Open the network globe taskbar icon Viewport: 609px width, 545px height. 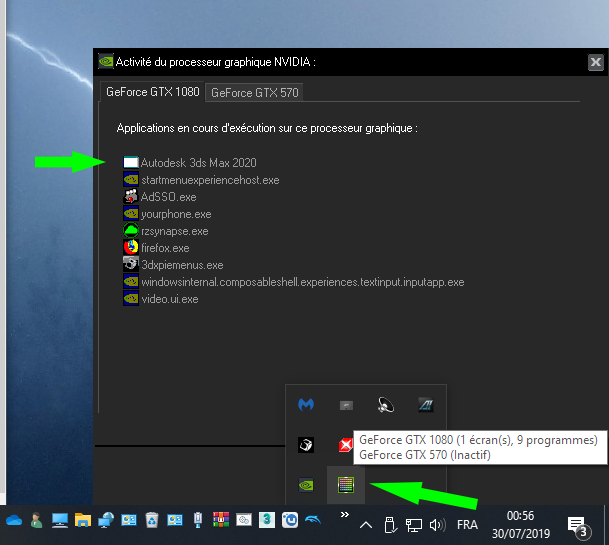[x=106, y=520]
